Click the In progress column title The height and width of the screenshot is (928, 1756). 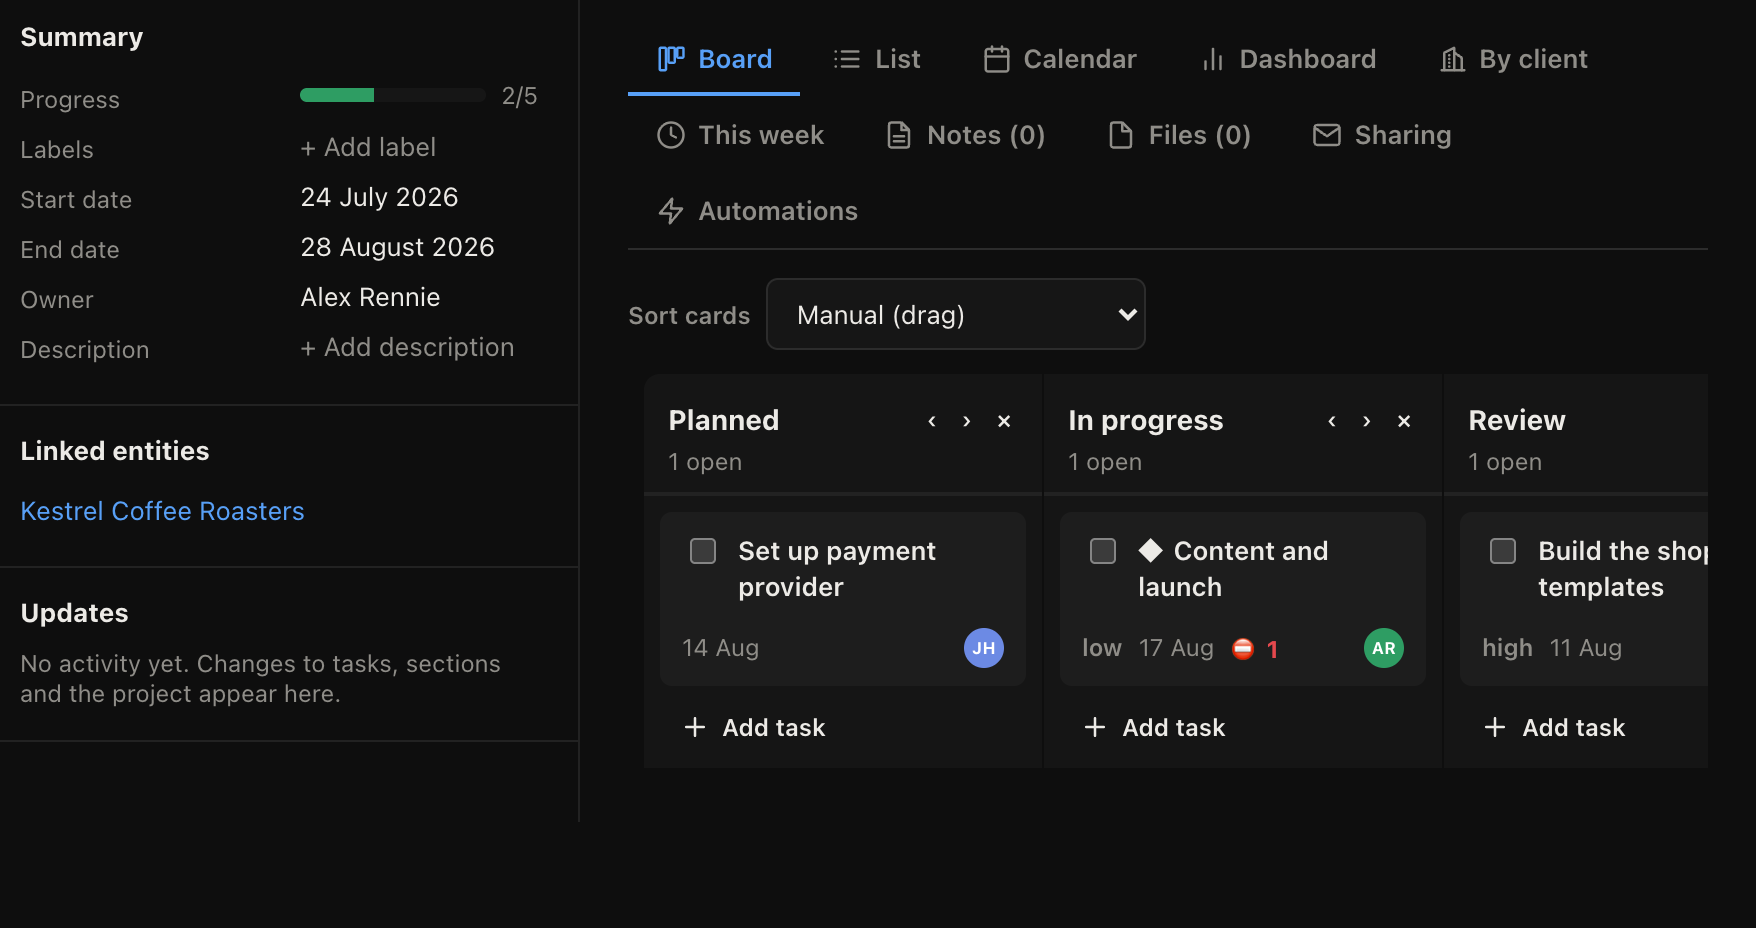click(x=1146, y=420)
